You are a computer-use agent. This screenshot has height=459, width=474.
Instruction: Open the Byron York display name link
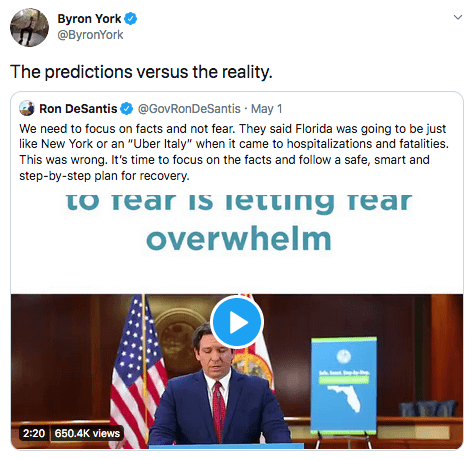(89, 19)
